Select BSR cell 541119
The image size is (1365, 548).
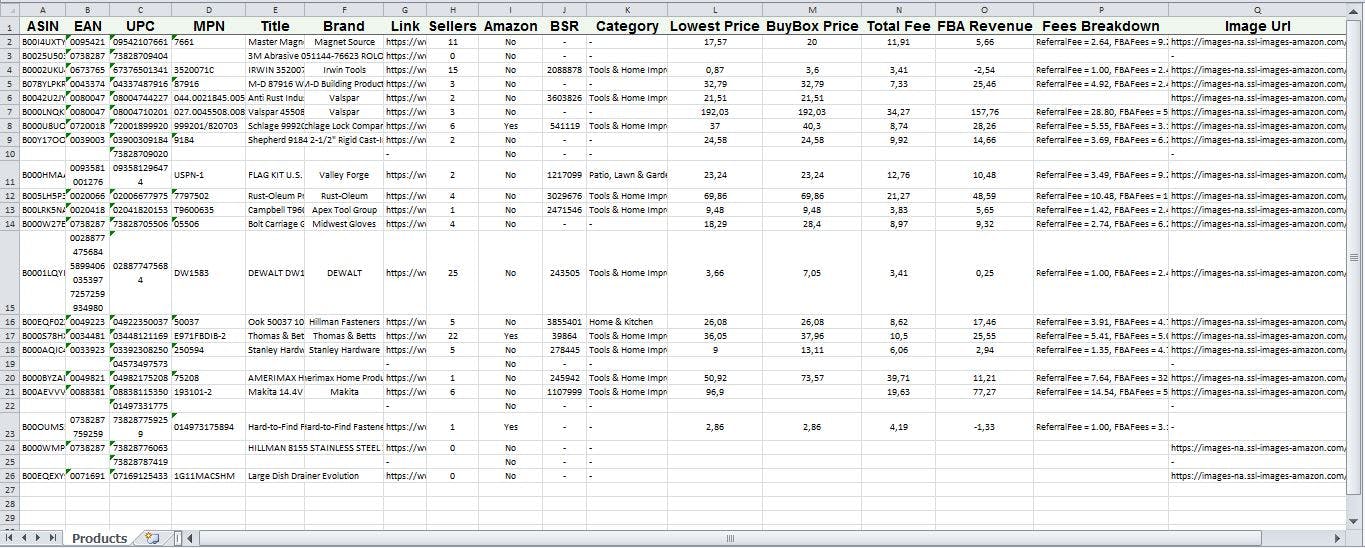click(x=565, y=126)
